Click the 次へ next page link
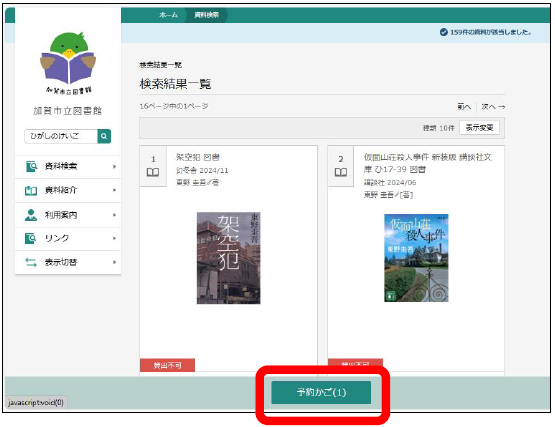Viewport: 555px width, 427px height. pos(493,107)
